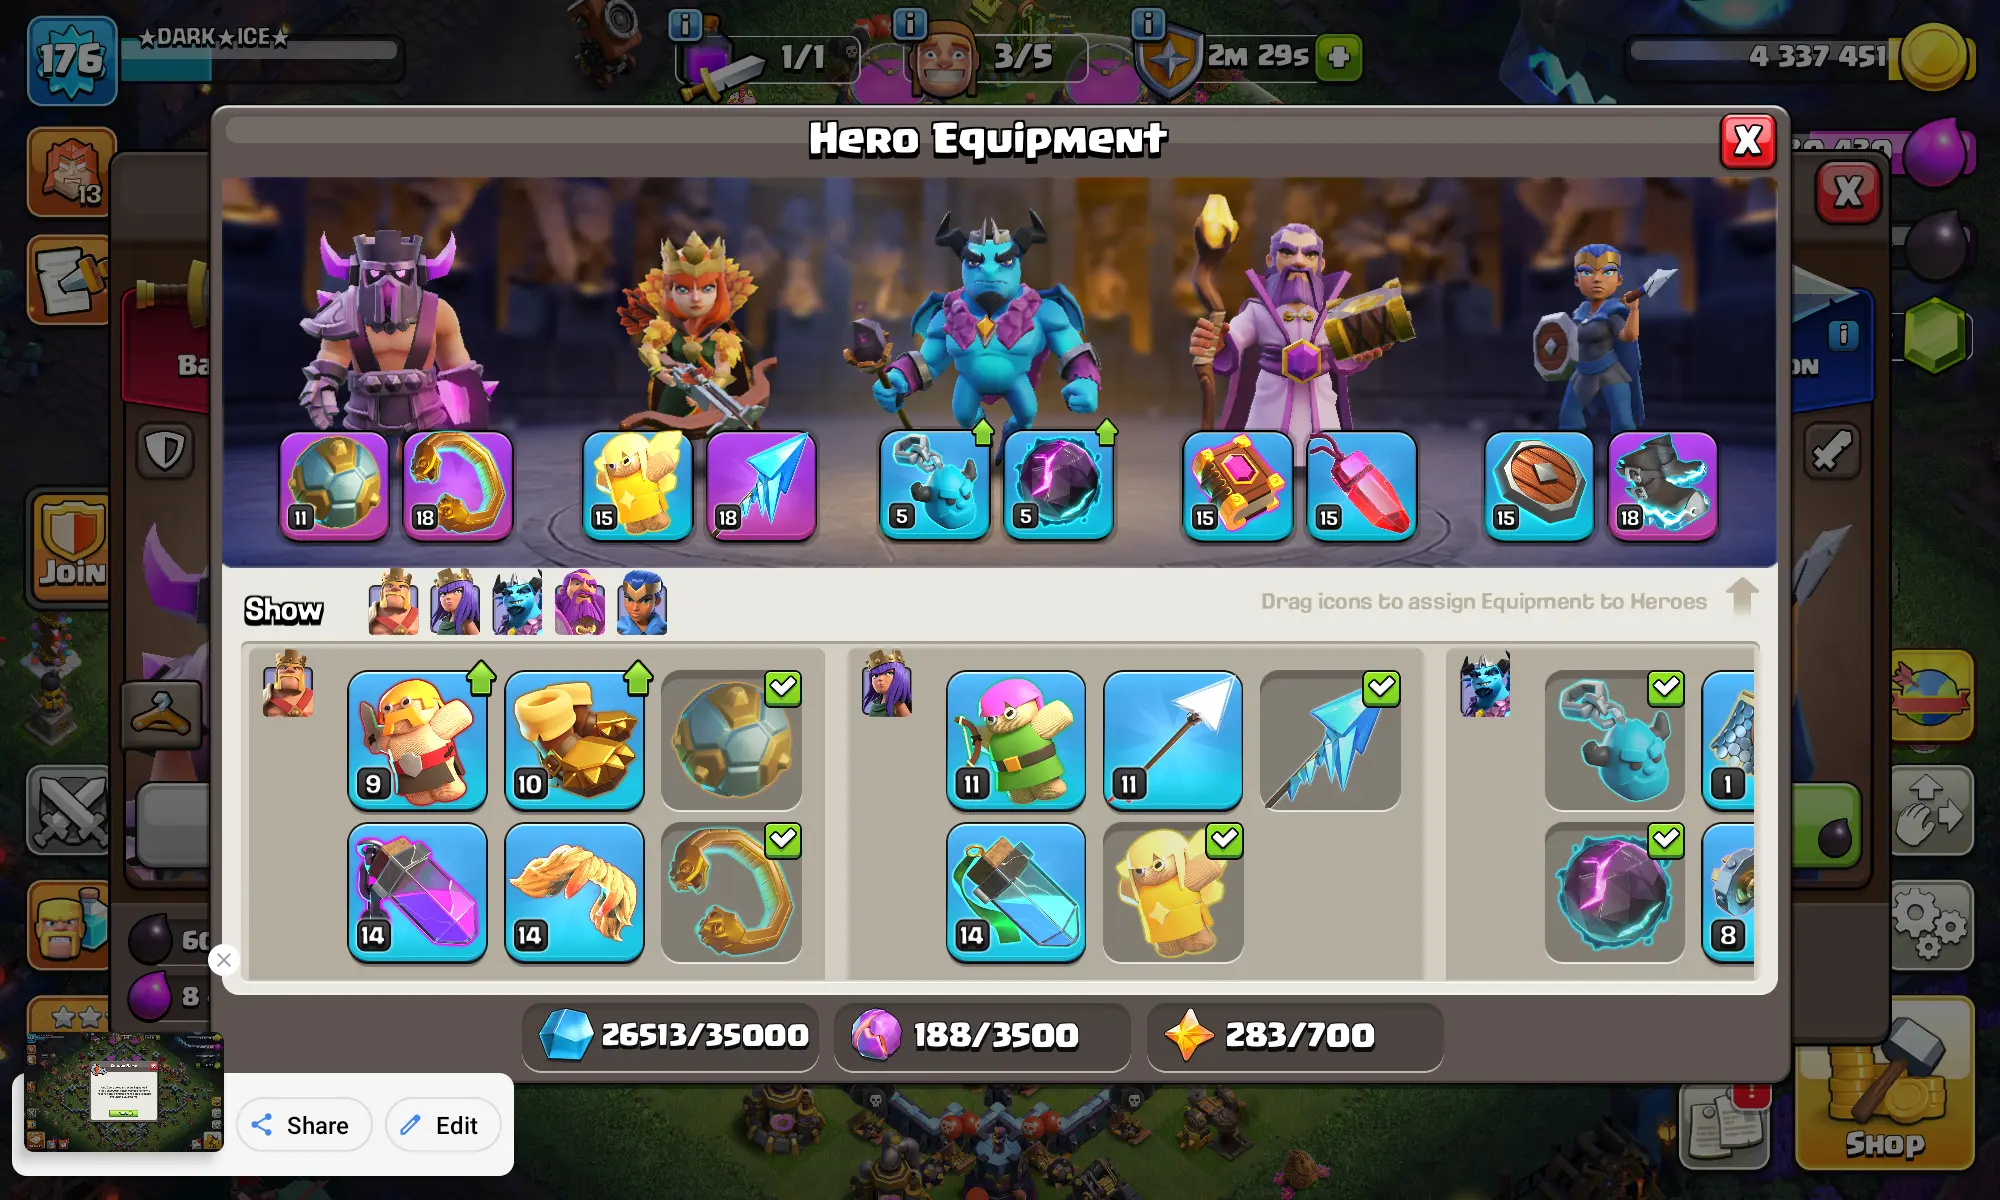Toggle Grand Warden equipment filter
The width and height of the screenshot is (2000, 1200).
579,603
